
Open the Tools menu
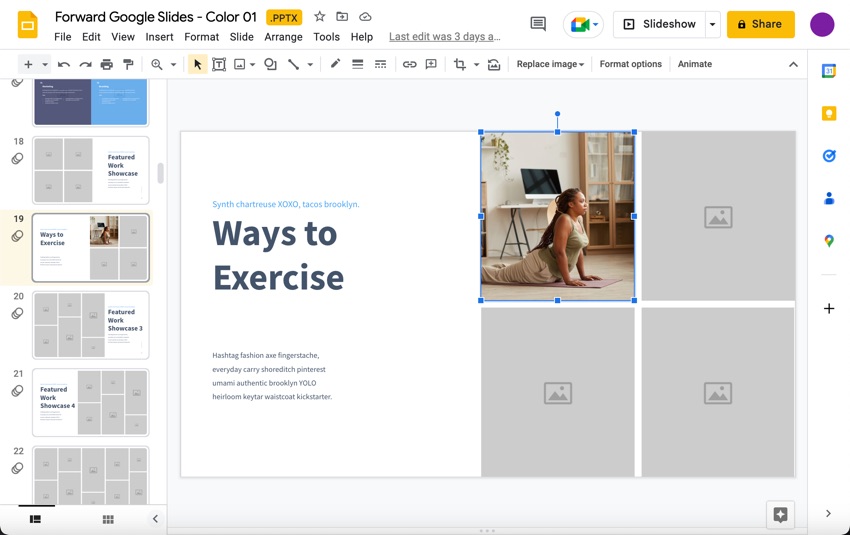pyautogui.click(x=326, y=37)
